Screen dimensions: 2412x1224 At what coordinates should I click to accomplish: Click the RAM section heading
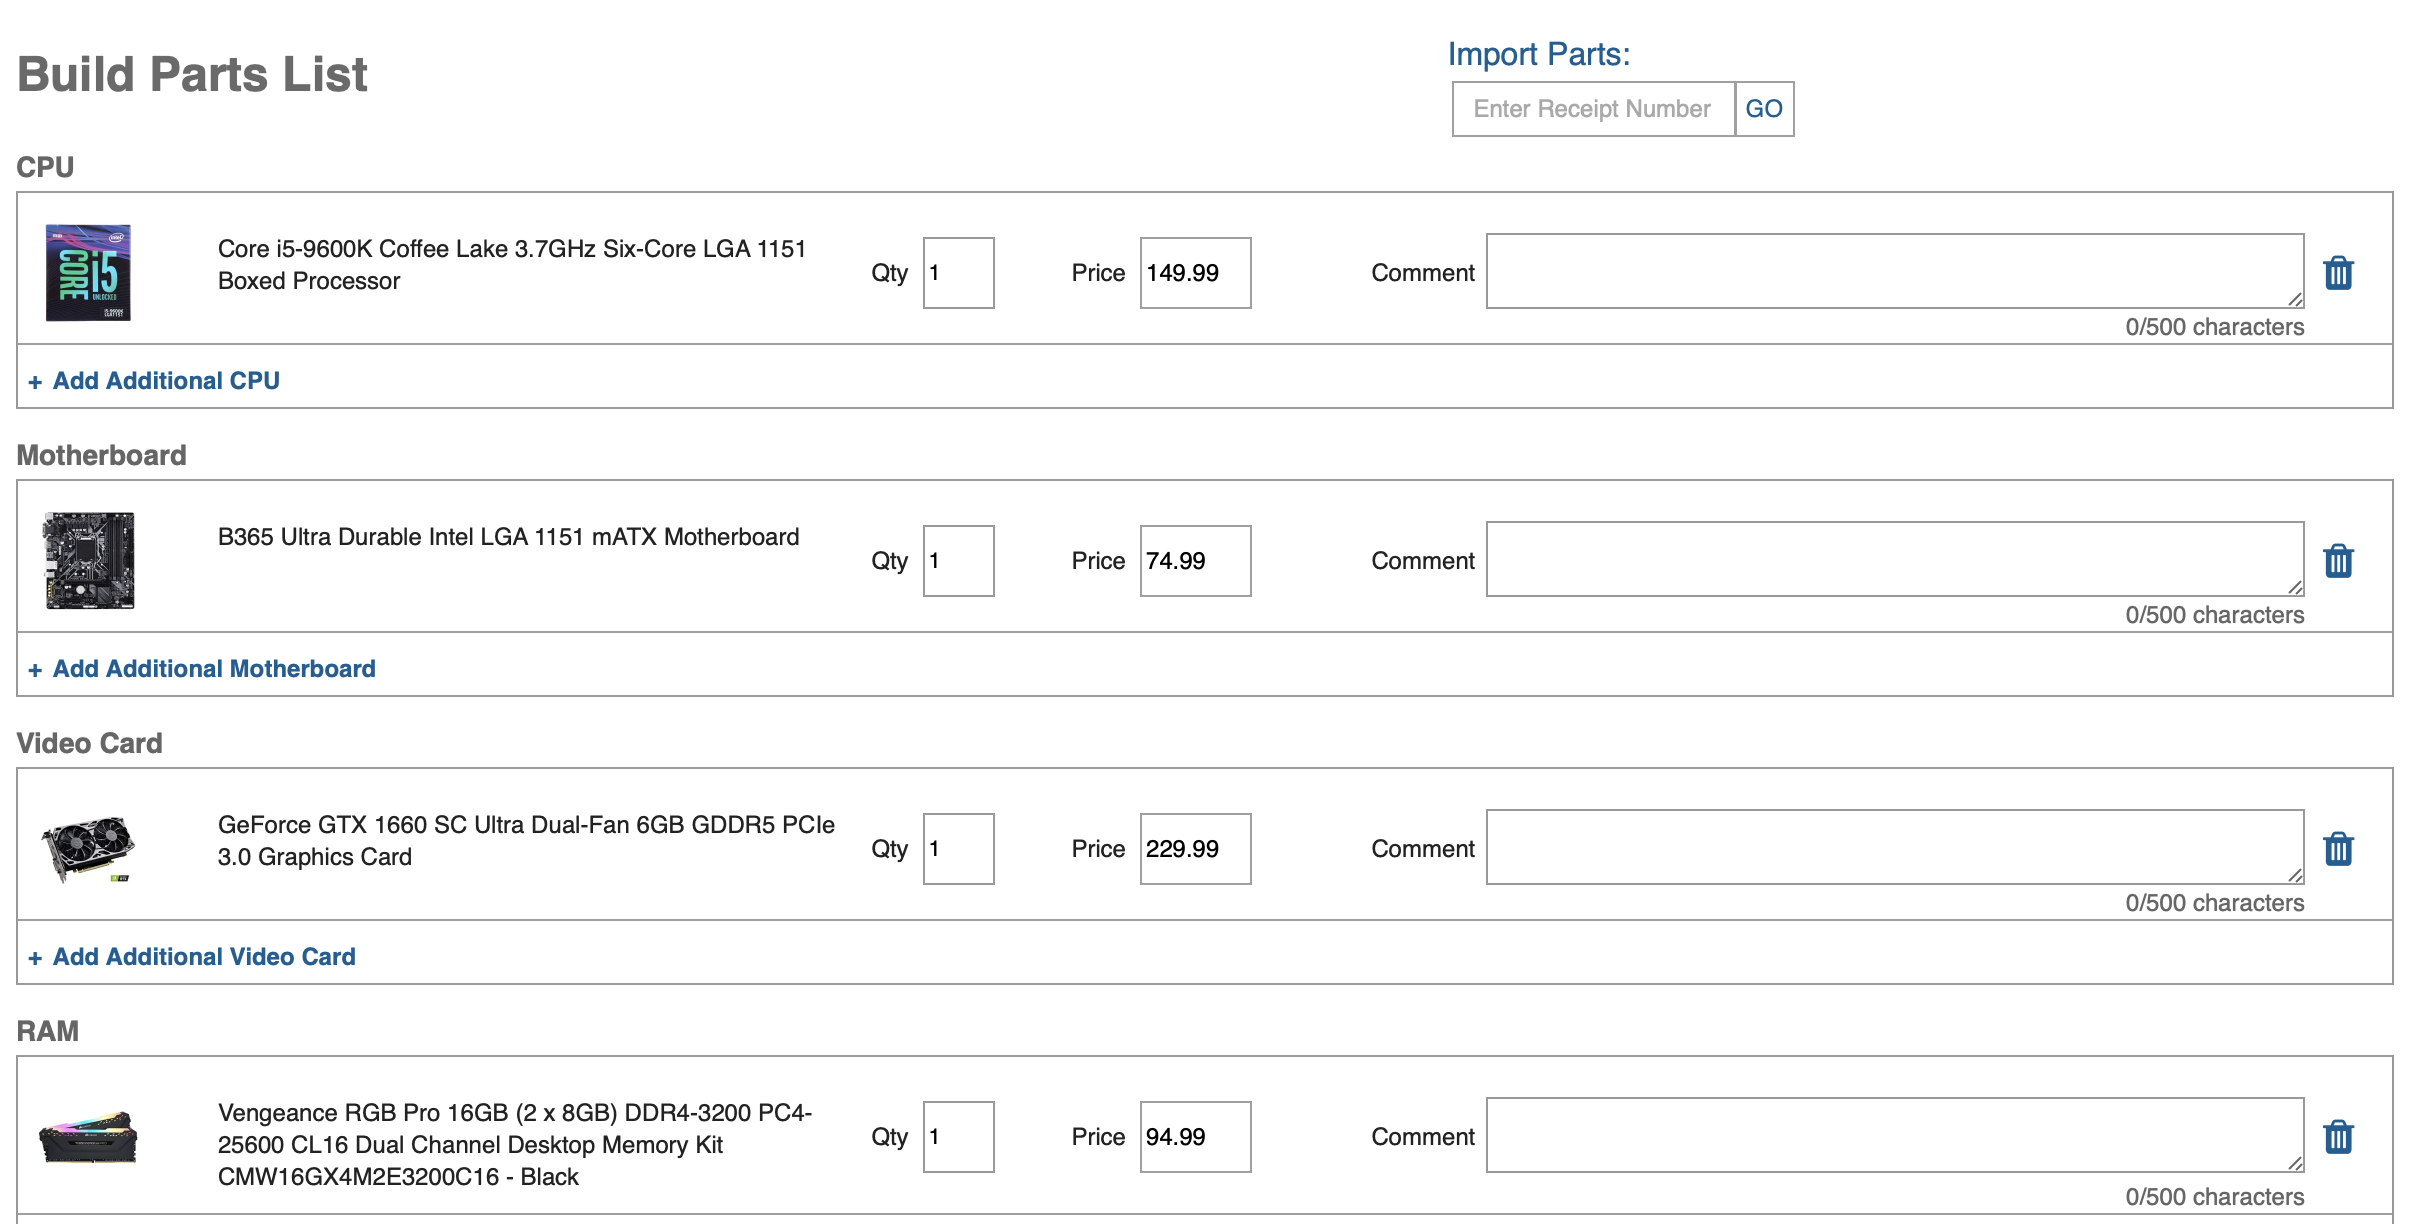(48, 1031)
